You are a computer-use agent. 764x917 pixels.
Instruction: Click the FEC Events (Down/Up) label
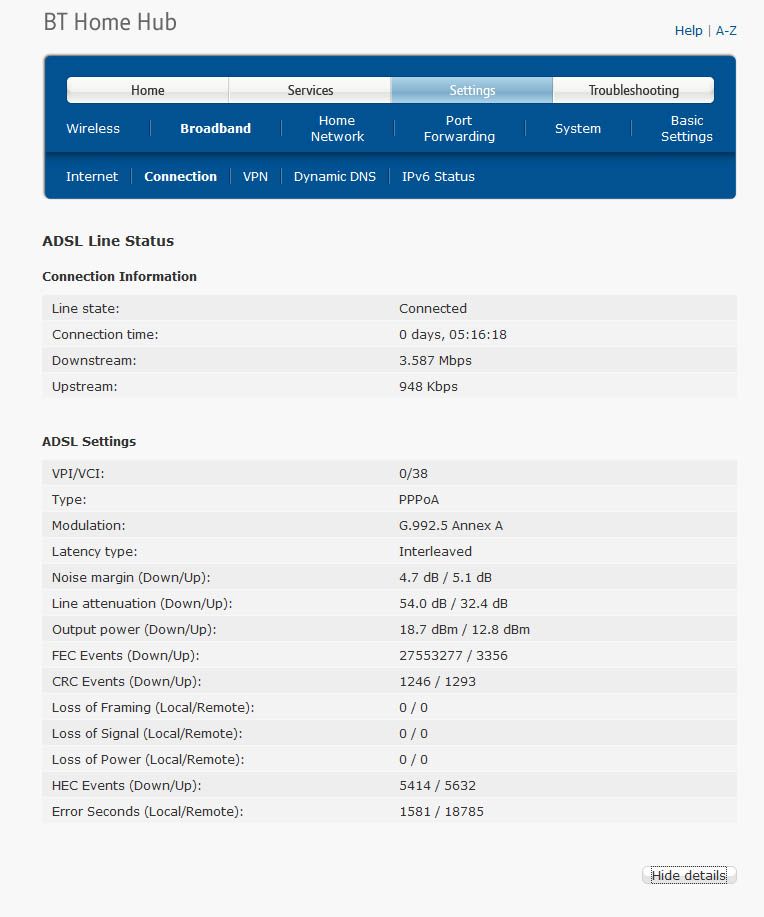pos(126,656)
